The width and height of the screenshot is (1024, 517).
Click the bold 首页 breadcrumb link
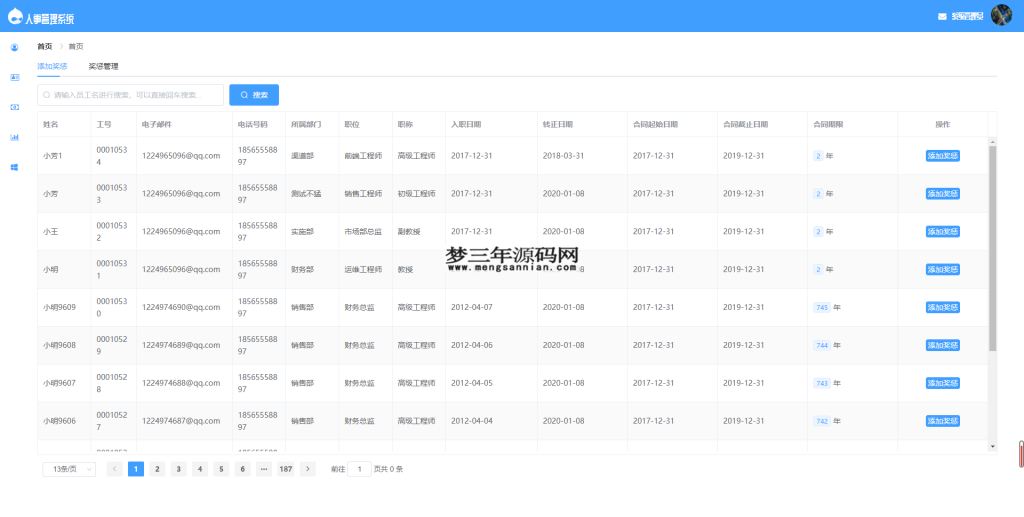click(x=44, y=46)
